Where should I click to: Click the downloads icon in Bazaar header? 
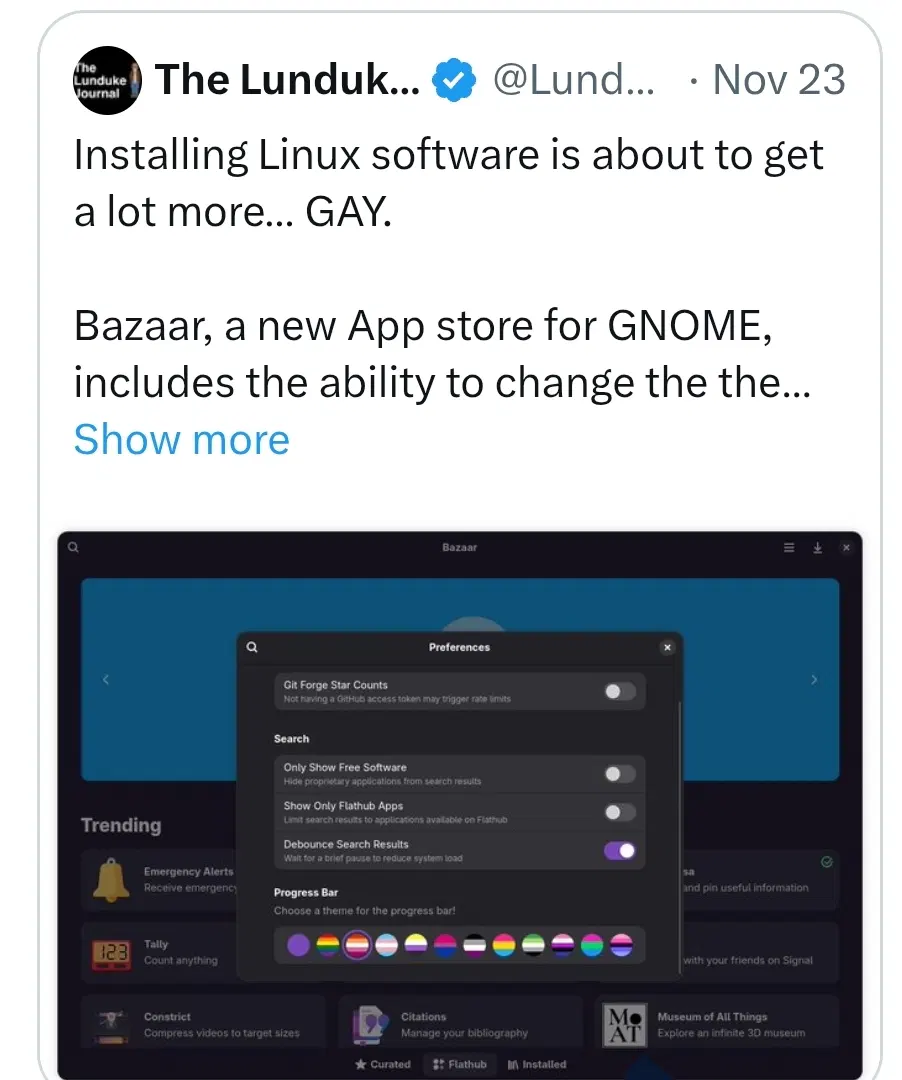pyautogui.click(x=817, y=548)
